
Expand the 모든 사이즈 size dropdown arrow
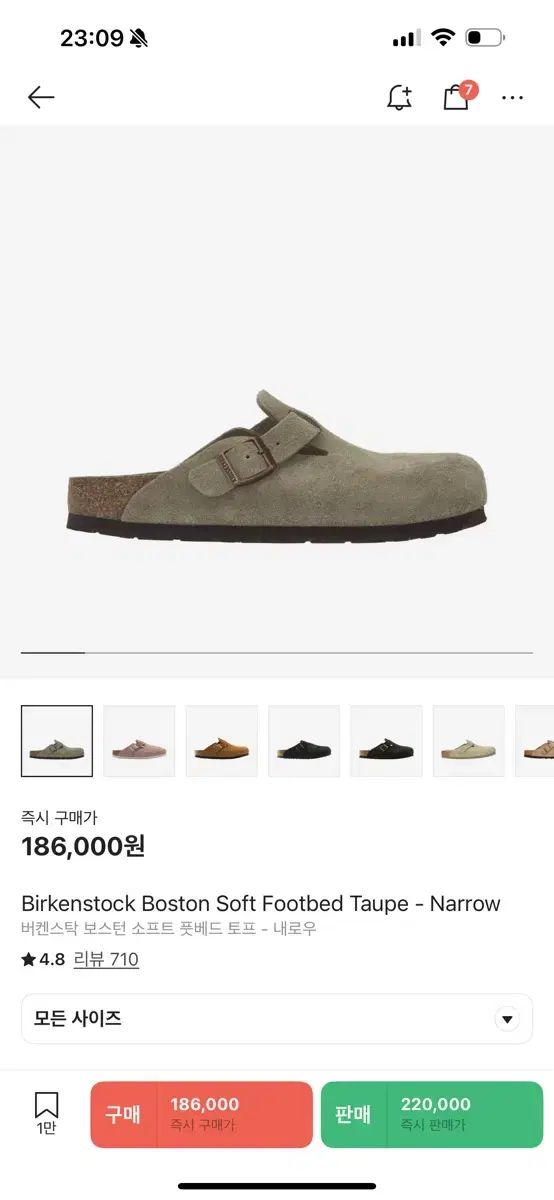[x=508, y=1019]
